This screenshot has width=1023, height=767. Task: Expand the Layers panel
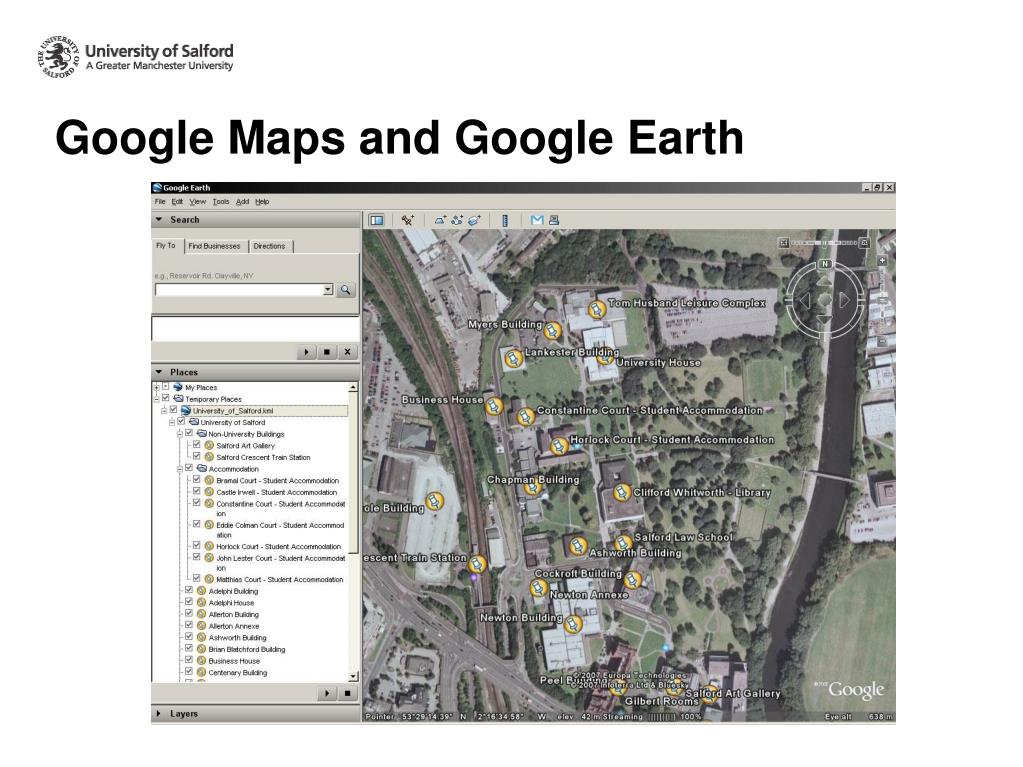(159, 714)
